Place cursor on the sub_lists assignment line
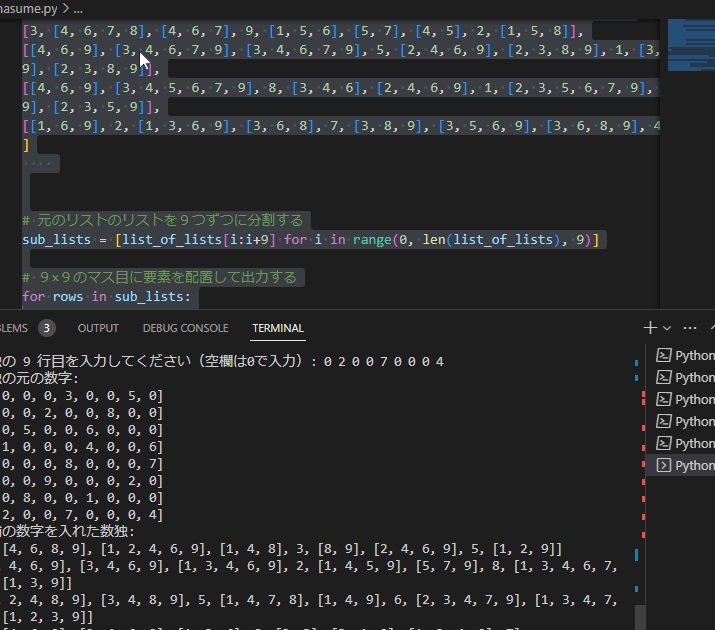The width and height of the screenshot is (715, 630). (300, 240)
